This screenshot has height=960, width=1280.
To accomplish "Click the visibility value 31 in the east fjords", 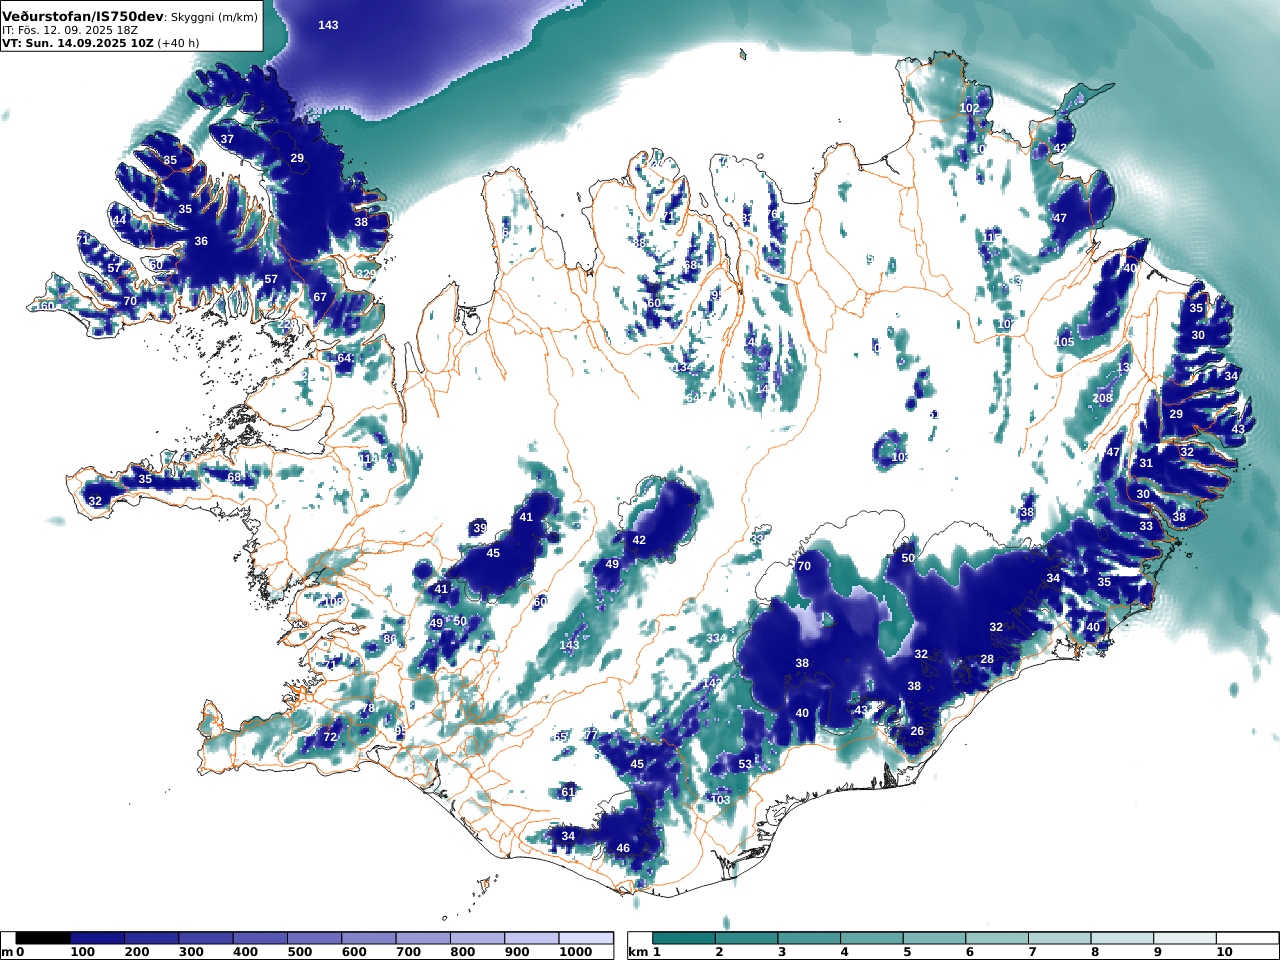I will (1146, 463).
